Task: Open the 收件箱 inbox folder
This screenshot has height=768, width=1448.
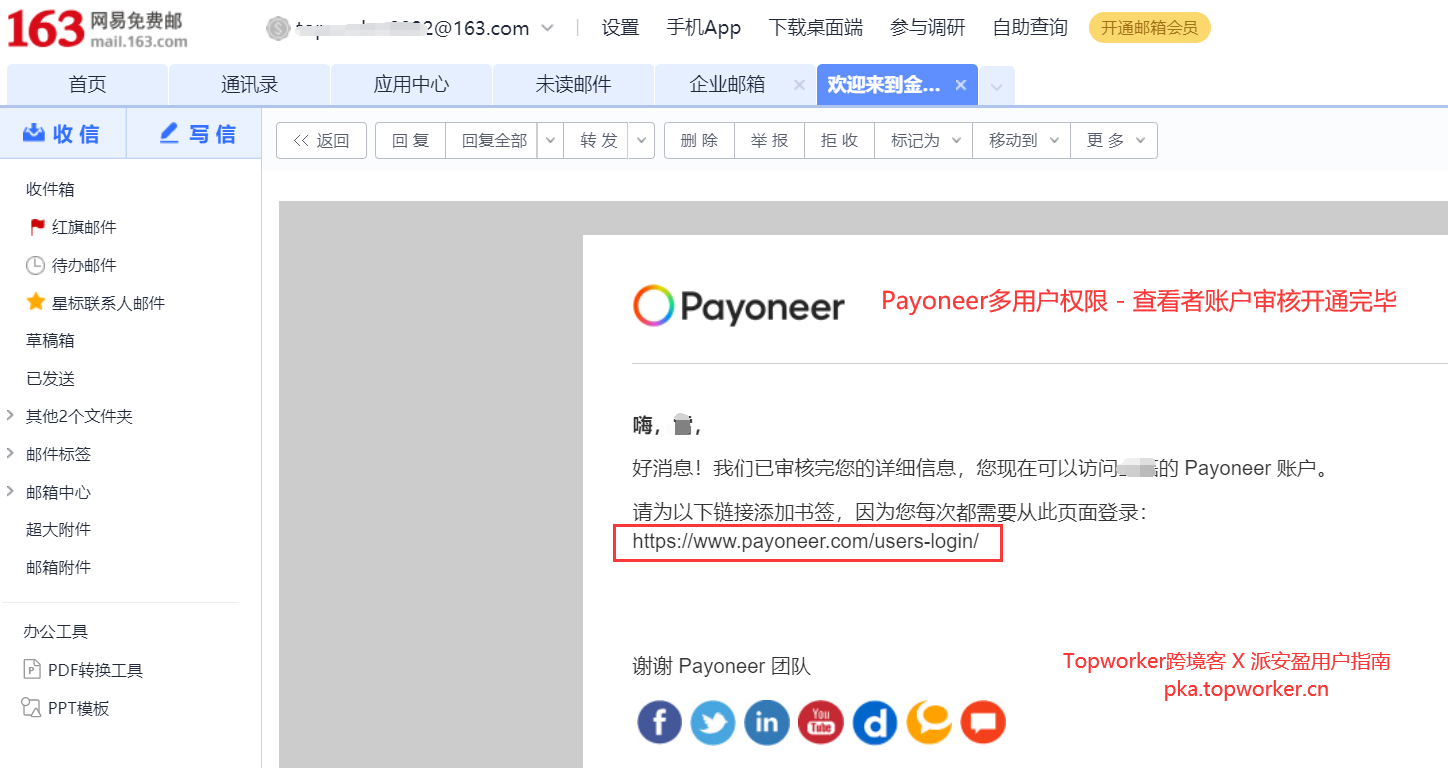Action: point(50,189)
